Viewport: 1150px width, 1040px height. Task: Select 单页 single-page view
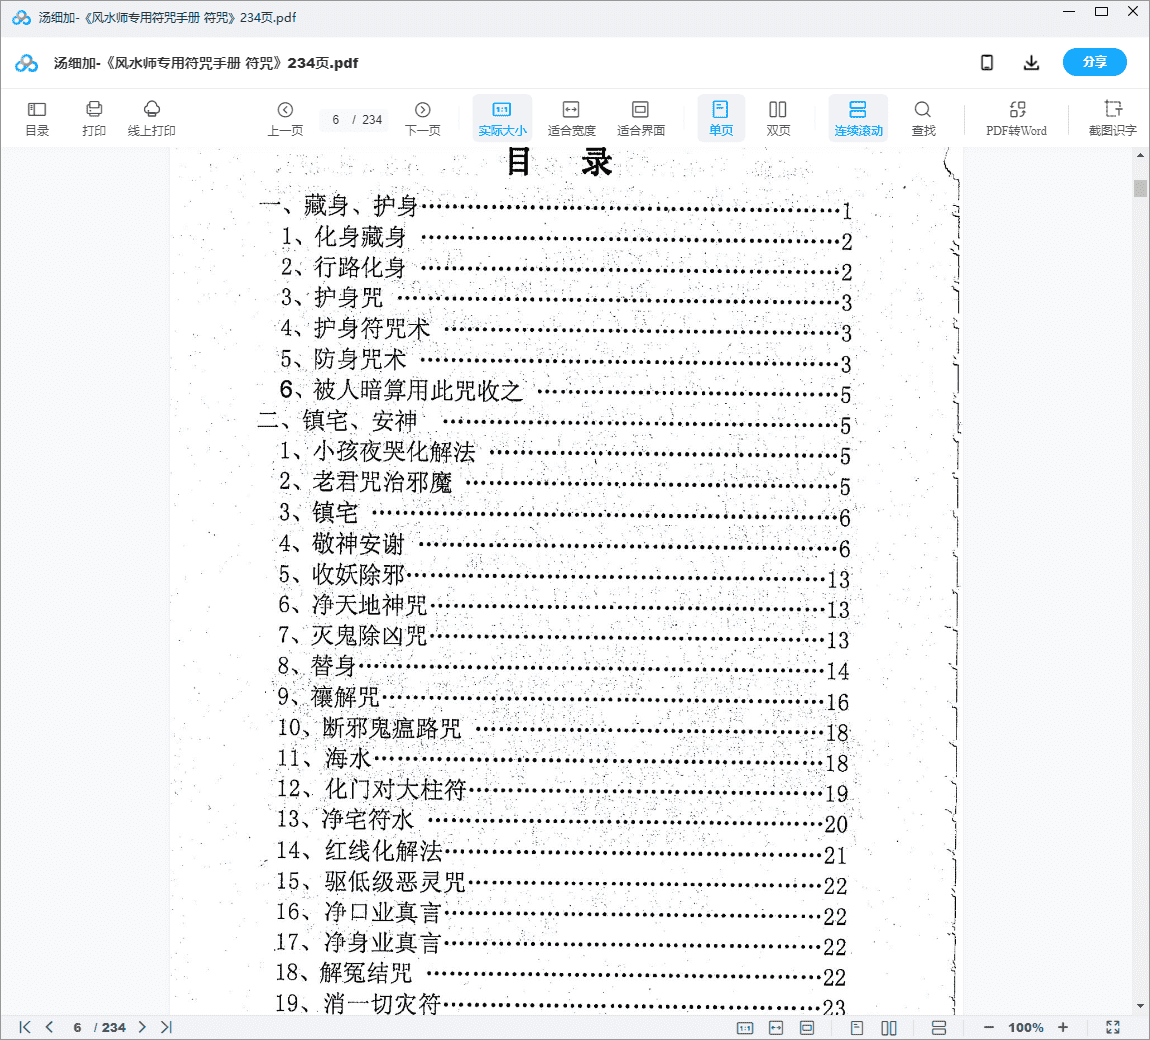(x=721, y=118)
